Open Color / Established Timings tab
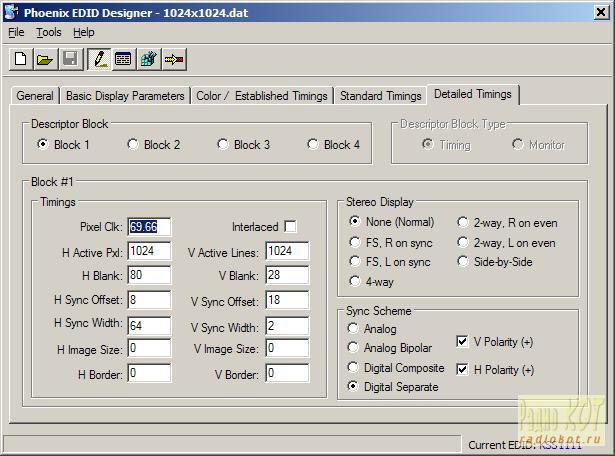This screenshot has width=615, height=456. coord(262,96)
